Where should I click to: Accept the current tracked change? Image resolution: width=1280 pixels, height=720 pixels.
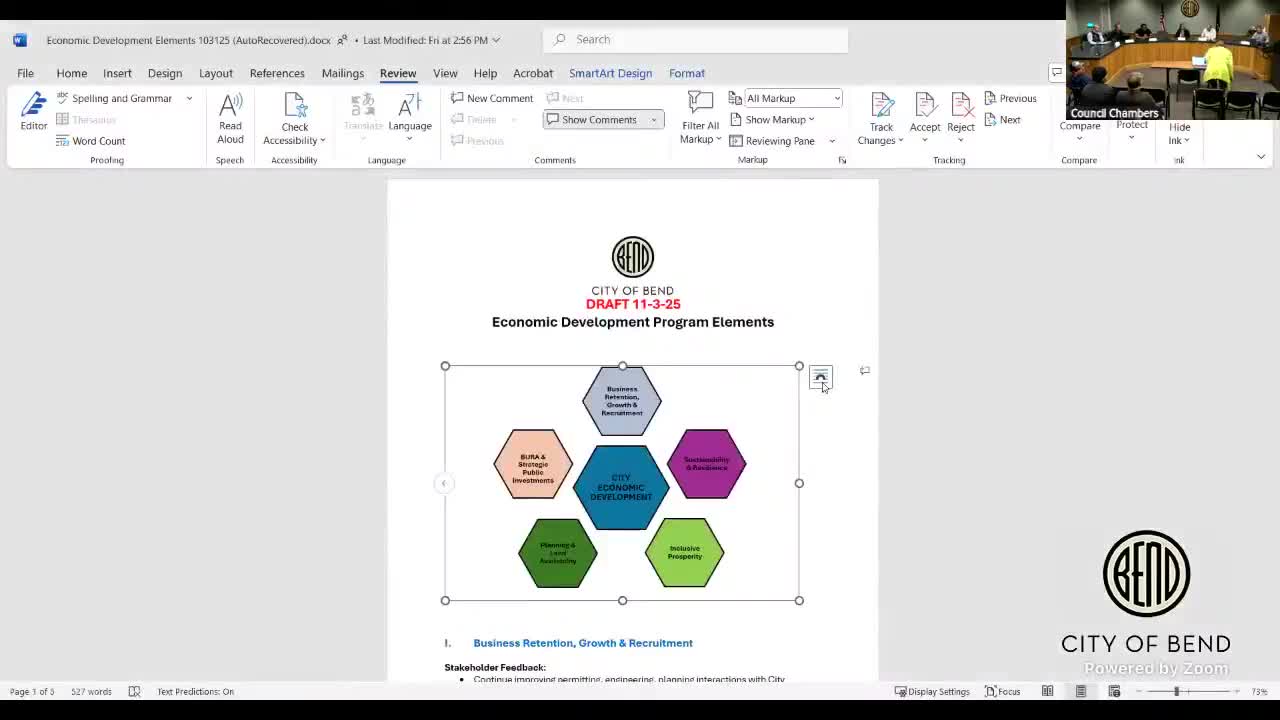(924, 110)
